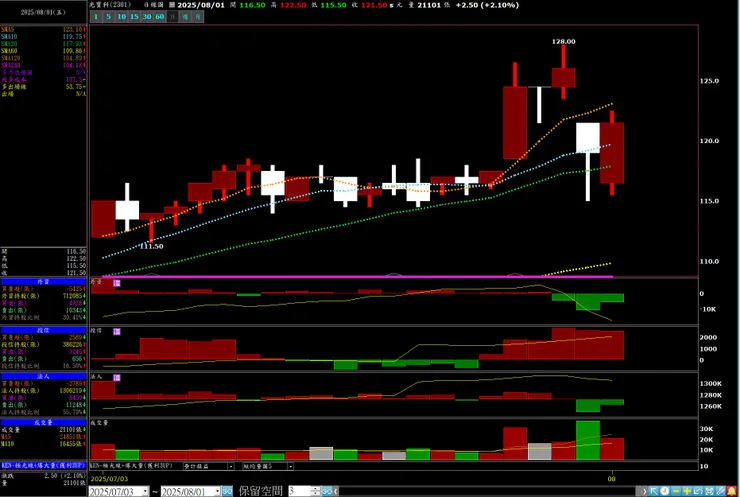Click the 法人 blue panel header
740x497 pixels.
tap(43, 376)
